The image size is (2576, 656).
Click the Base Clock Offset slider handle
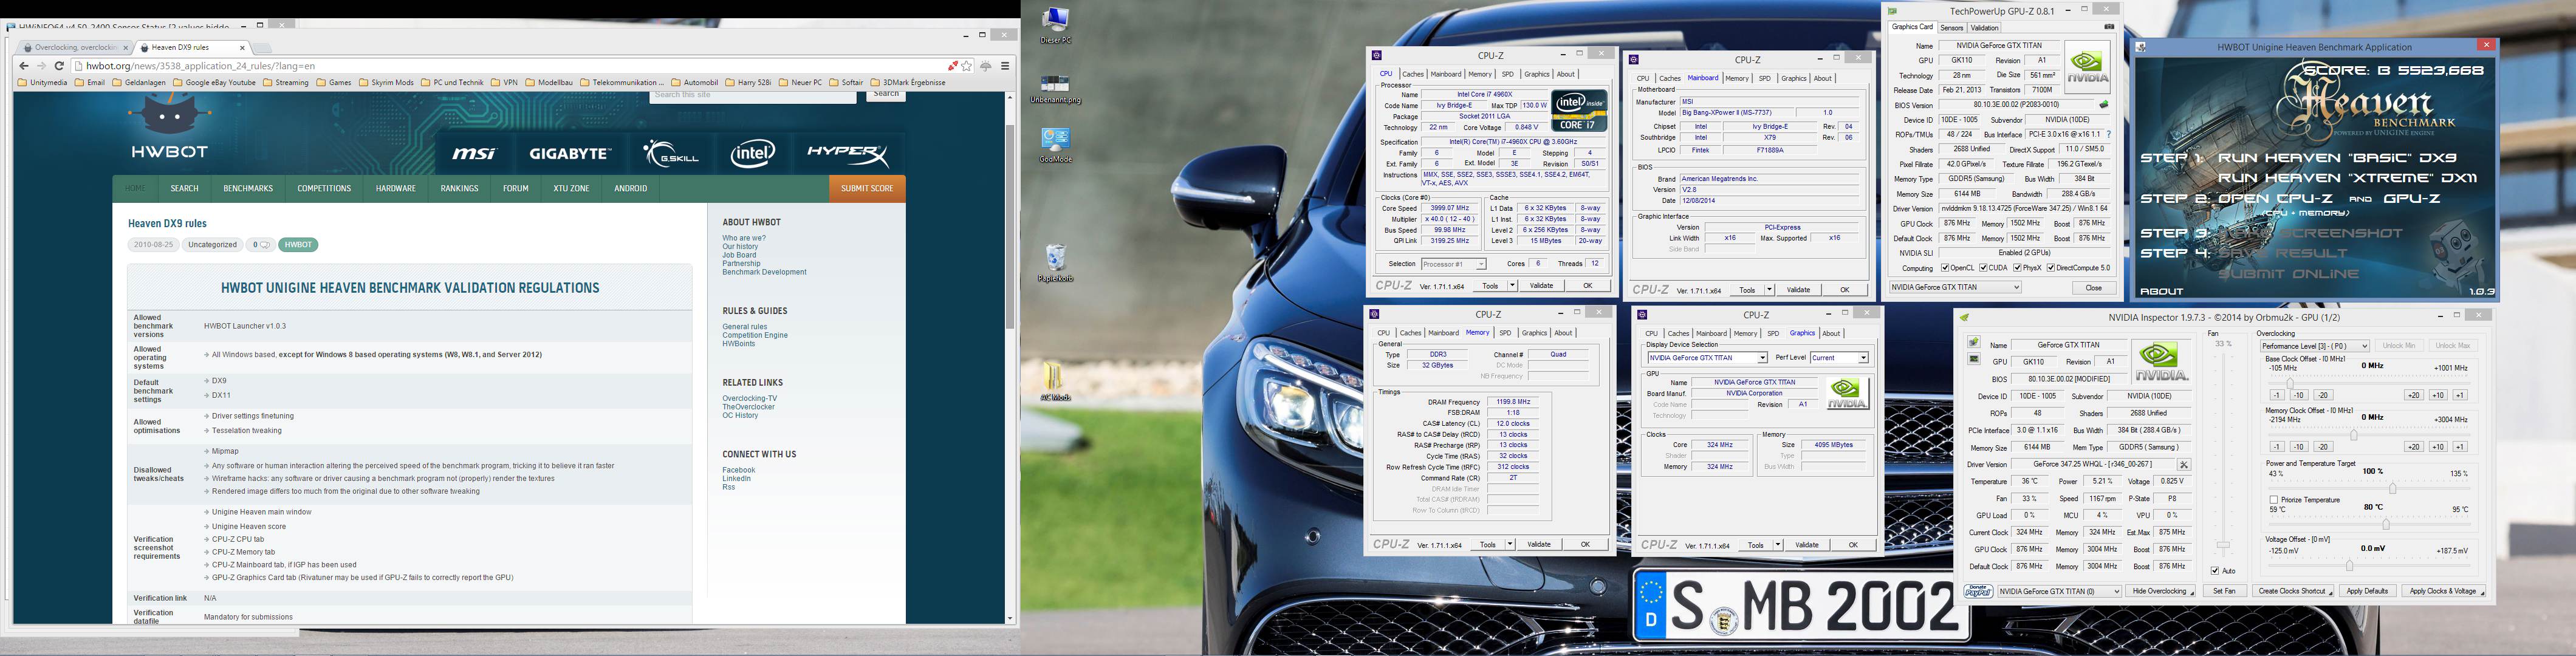2290,382
